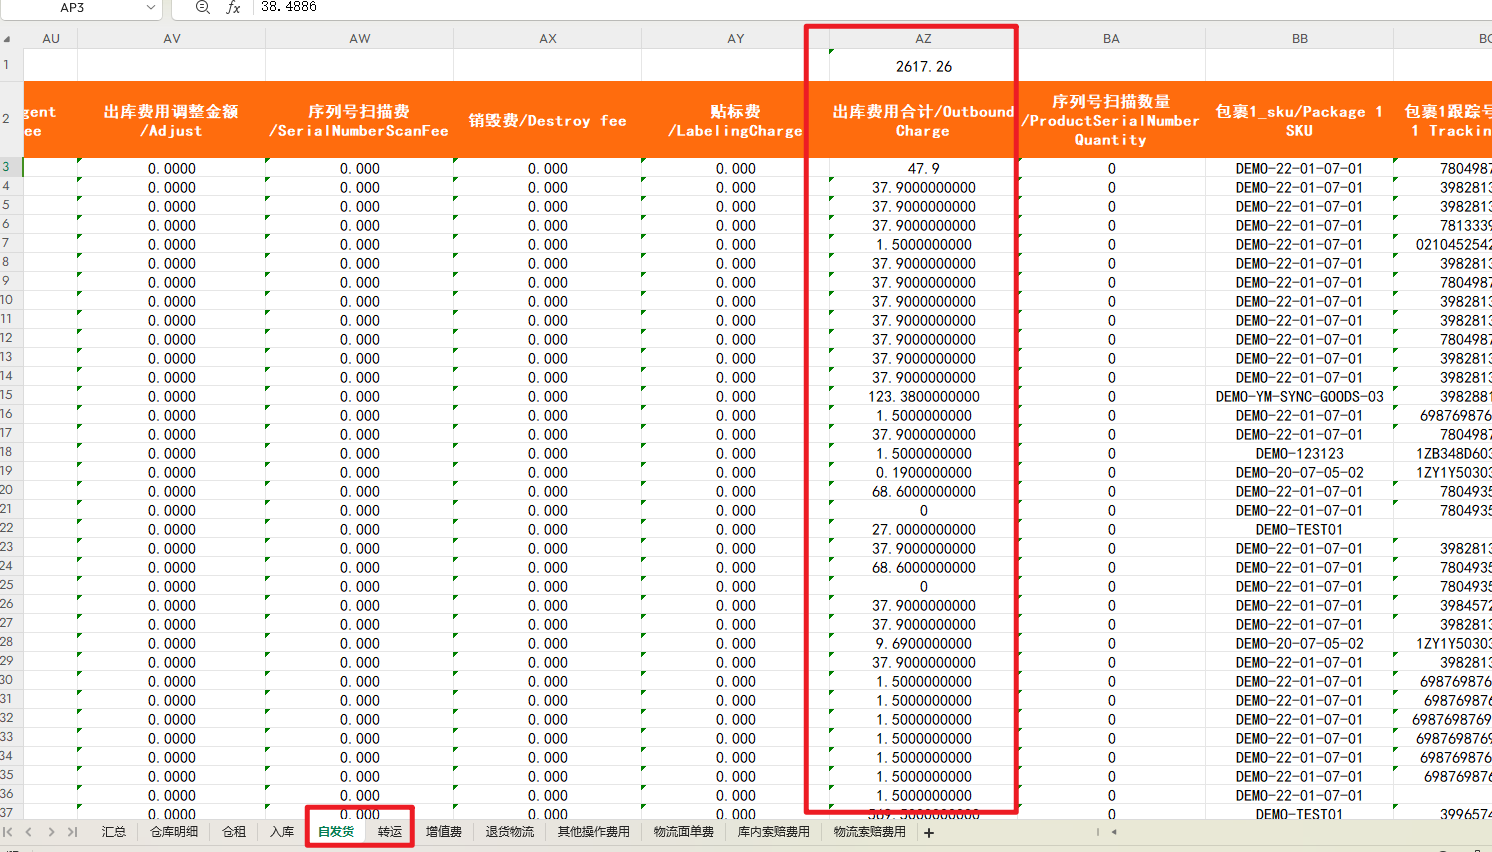Click the 贴标费/LabelingCharge header cell
The image size is (1492, 852).
[736, 120]
